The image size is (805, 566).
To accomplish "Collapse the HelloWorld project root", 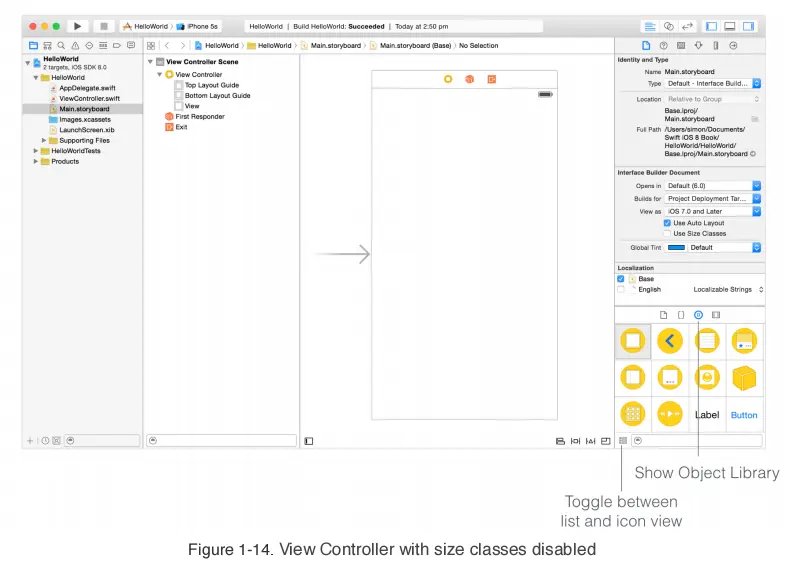I will click(28, 63).
